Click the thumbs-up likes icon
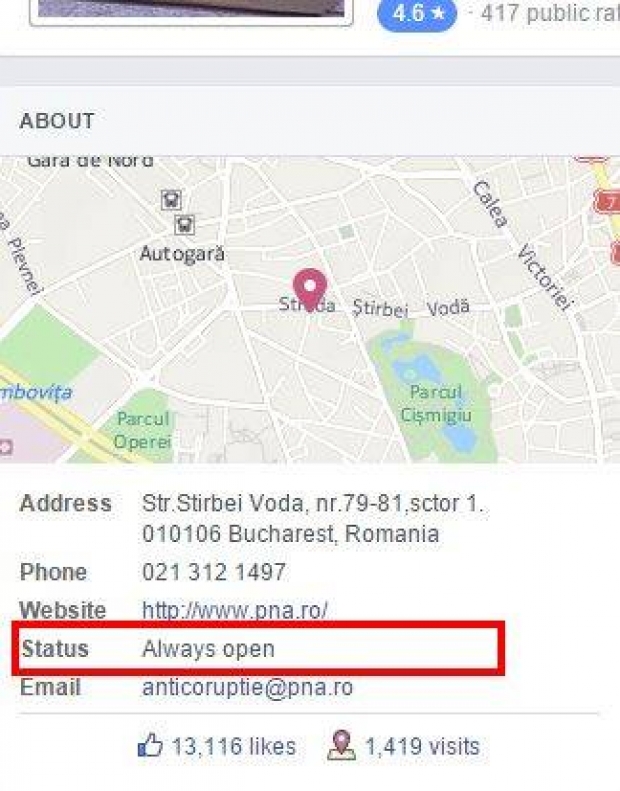The height and width of the screenshot is (791, 620). (x=150, y=745)
